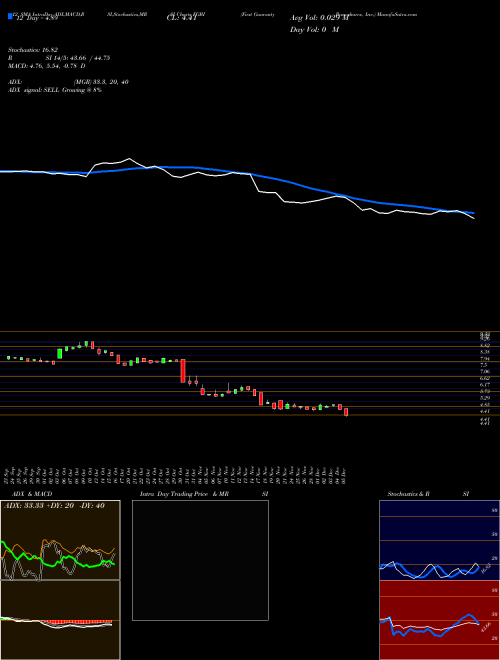Click the ADX (MGR) 33.3, 20, 40 values

click(x=101, y=82)
